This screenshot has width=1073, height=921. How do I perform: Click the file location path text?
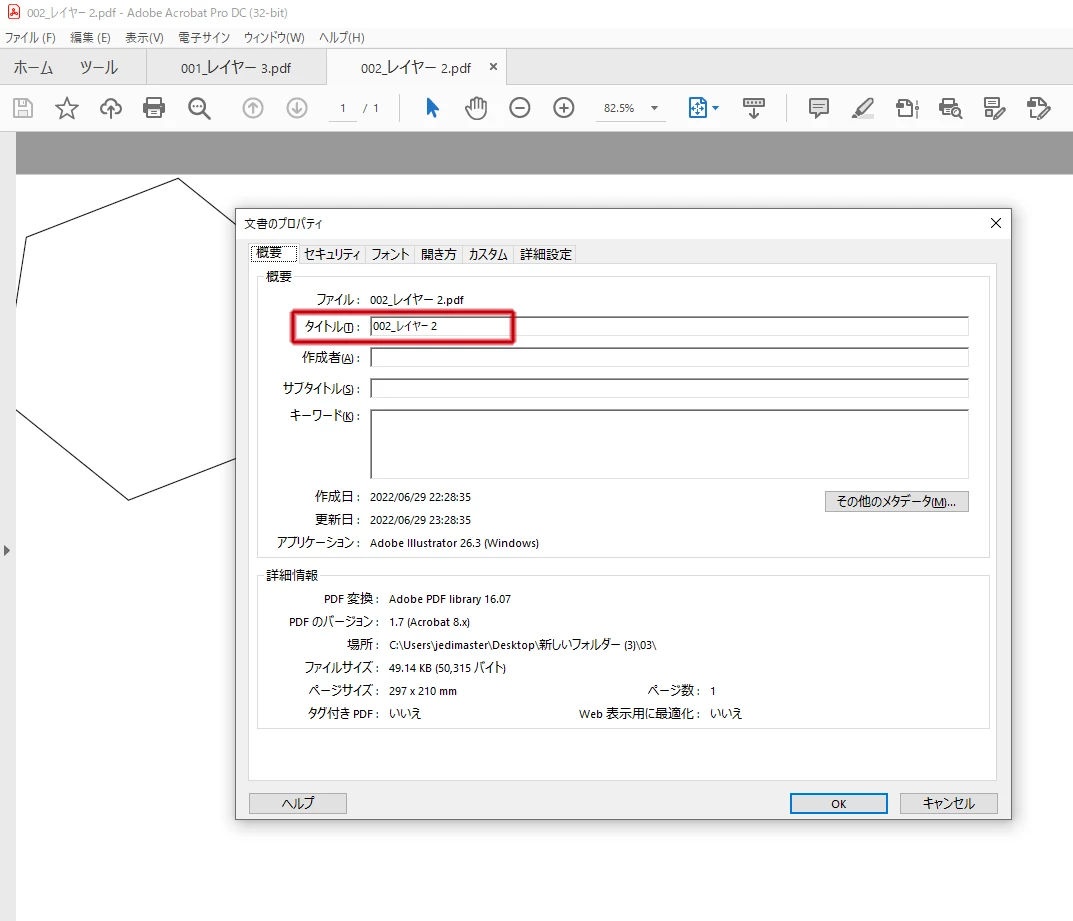(x=522, y=645)
